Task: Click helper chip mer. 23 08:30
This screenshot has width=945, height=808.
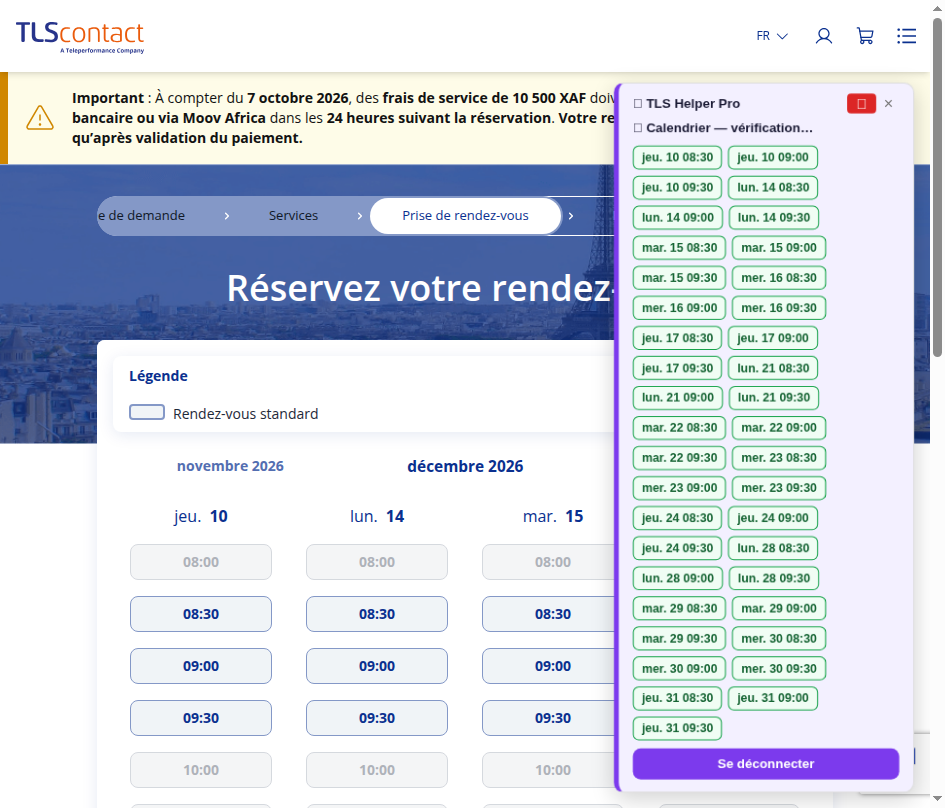Action: 779,458
